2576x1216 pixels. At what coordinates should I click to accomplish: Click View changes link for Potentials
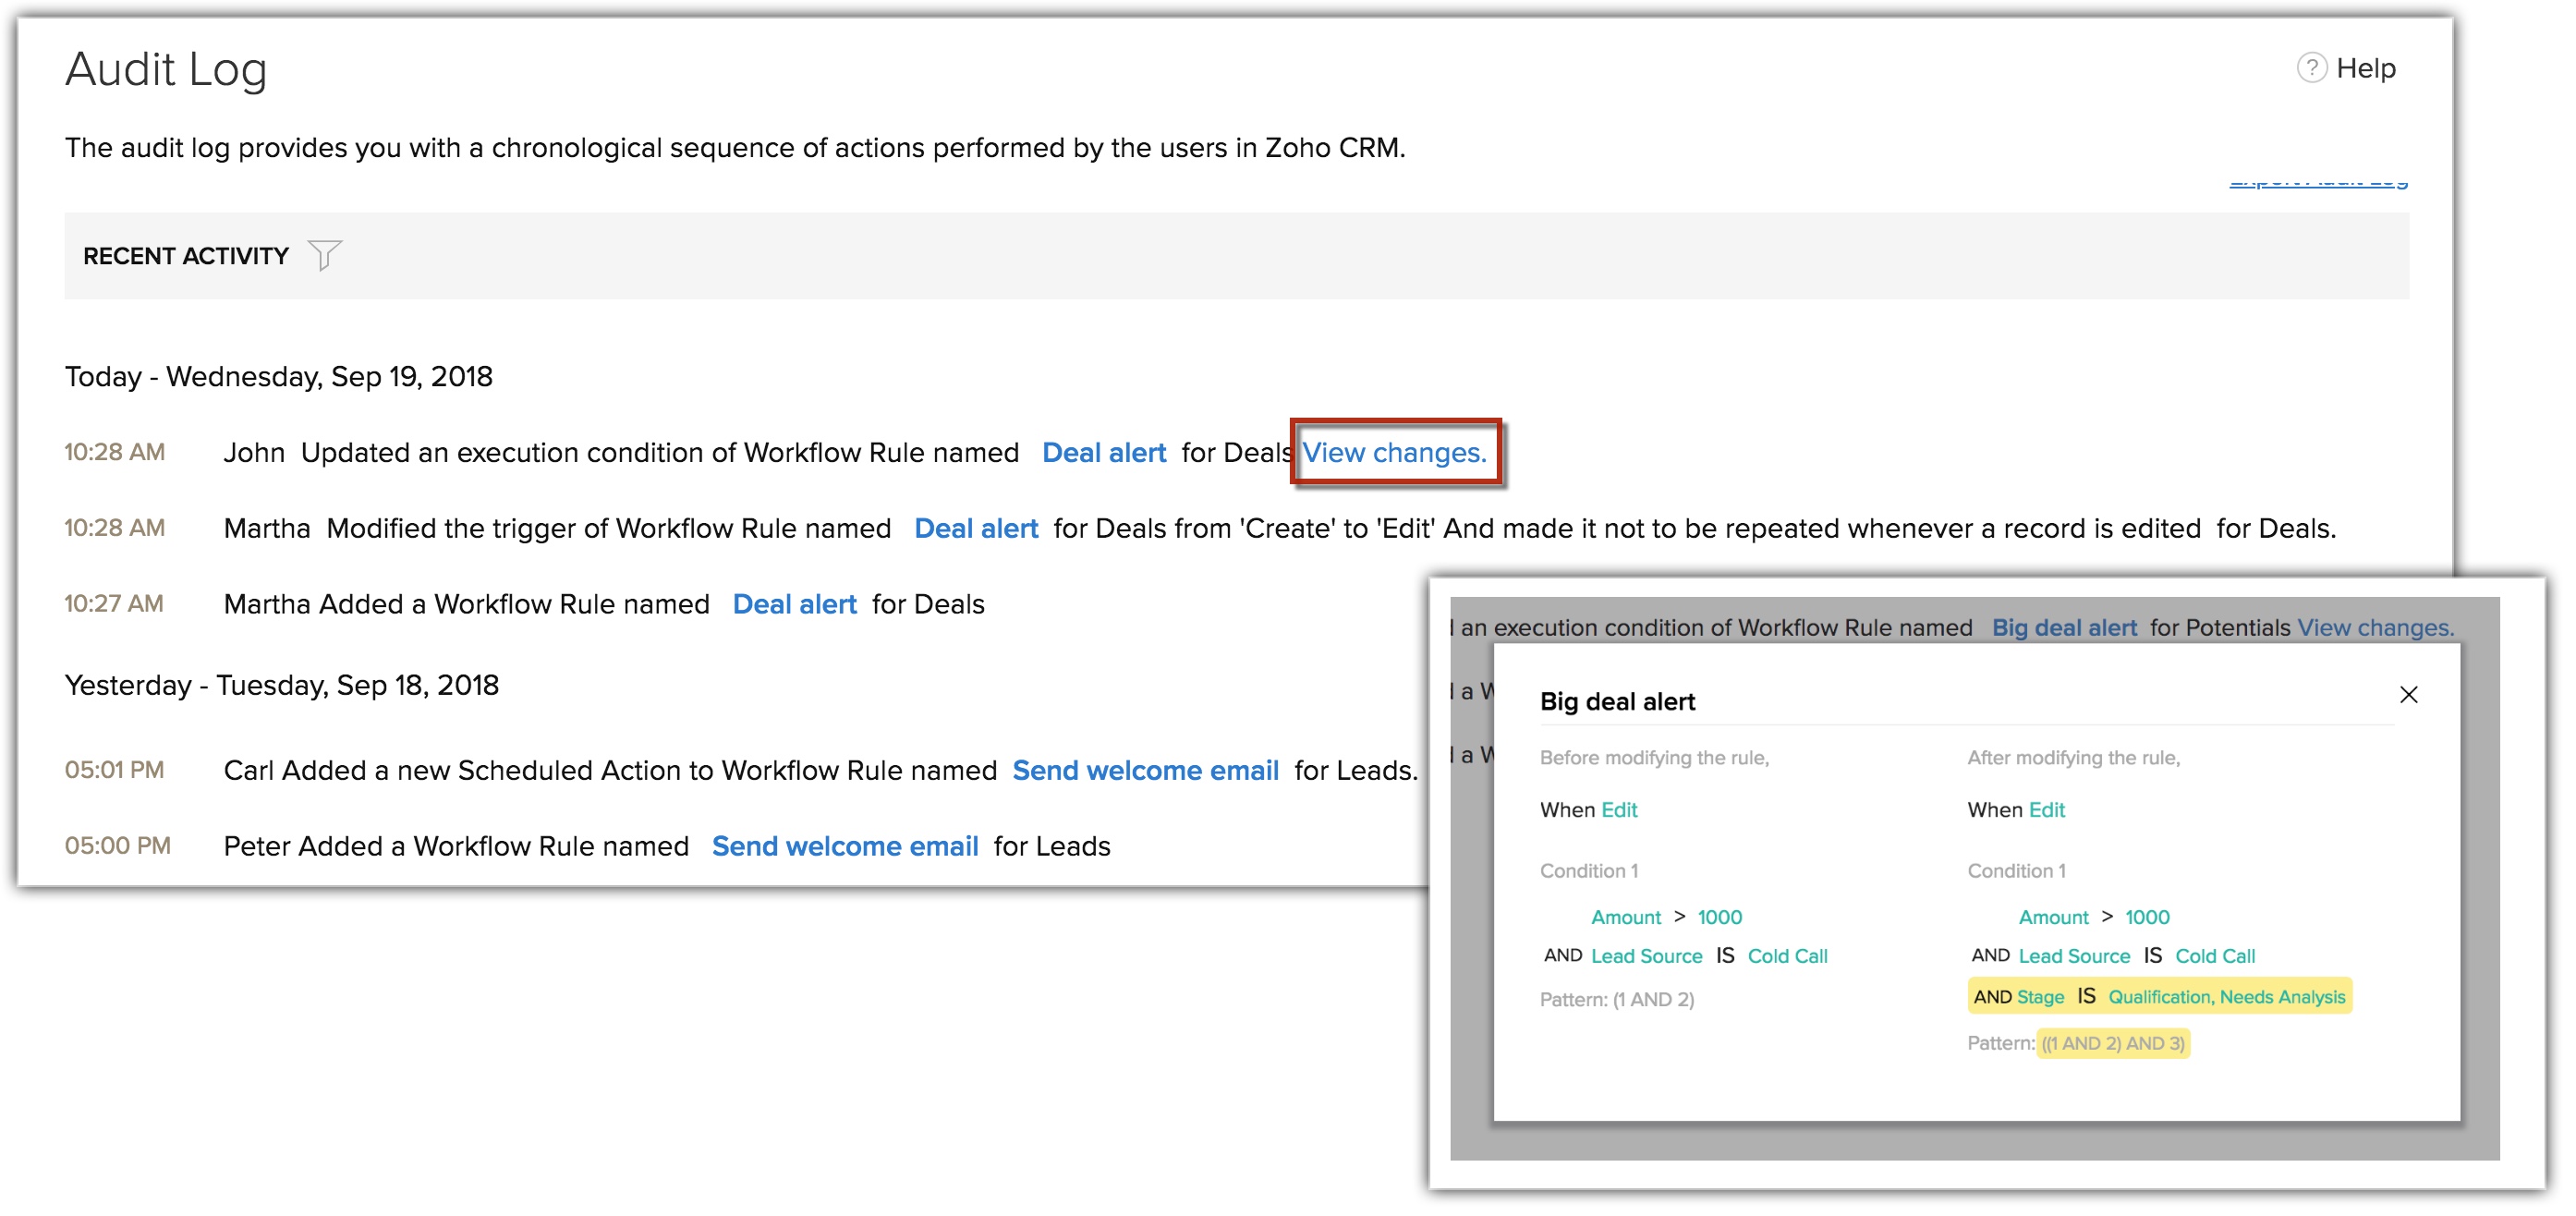[2375, 628]
